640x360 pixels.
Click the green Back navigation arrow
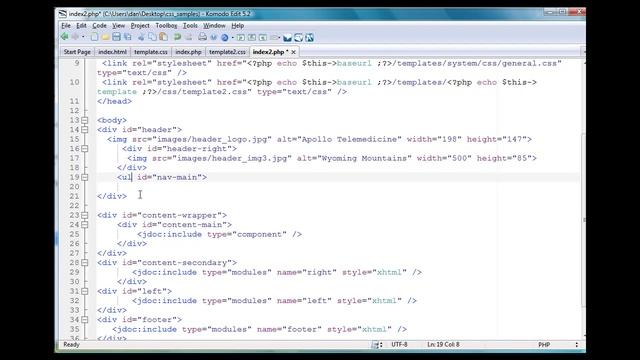64,37
